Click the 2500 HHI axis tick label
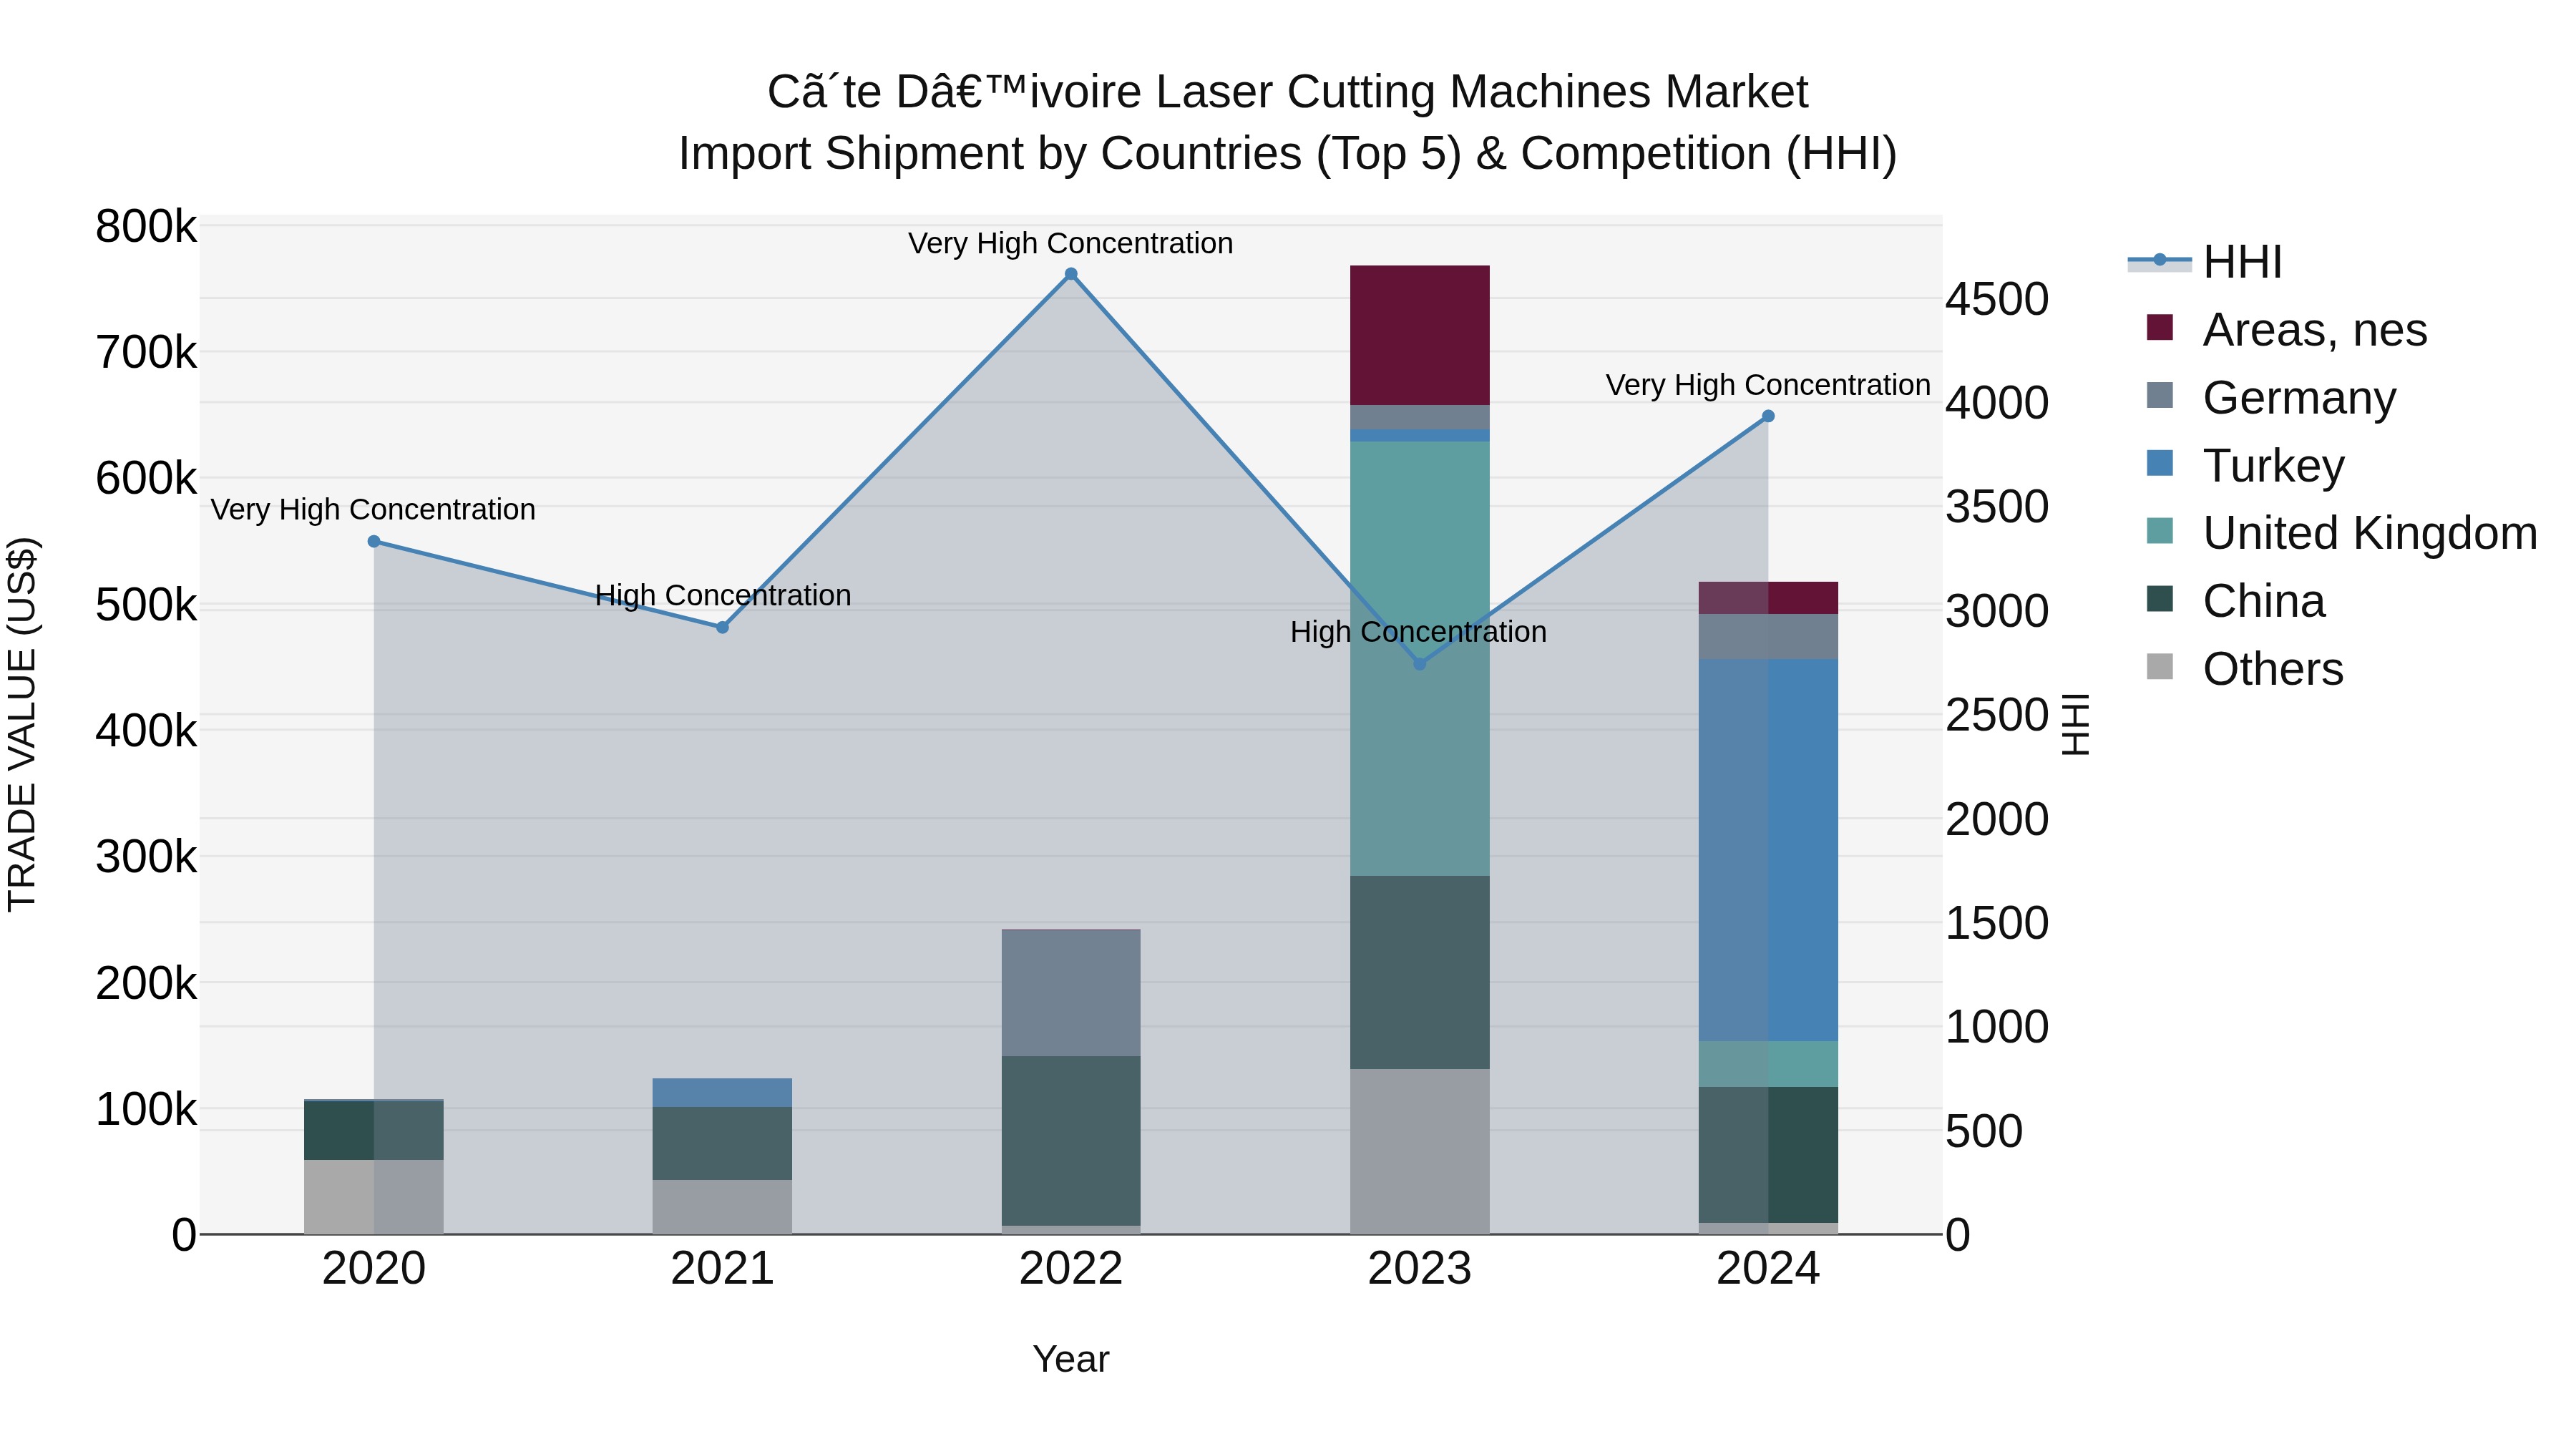Screen dimensions: 2576x1449 point(1997,715)
